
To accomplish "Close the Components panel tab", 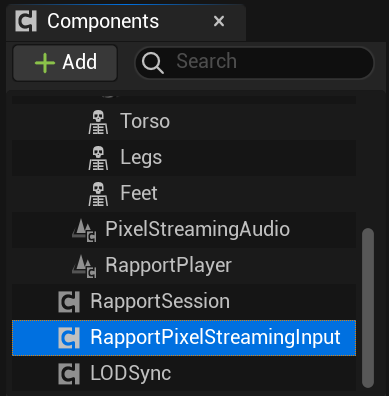I will pyautogui.click(x=219, y=22).
